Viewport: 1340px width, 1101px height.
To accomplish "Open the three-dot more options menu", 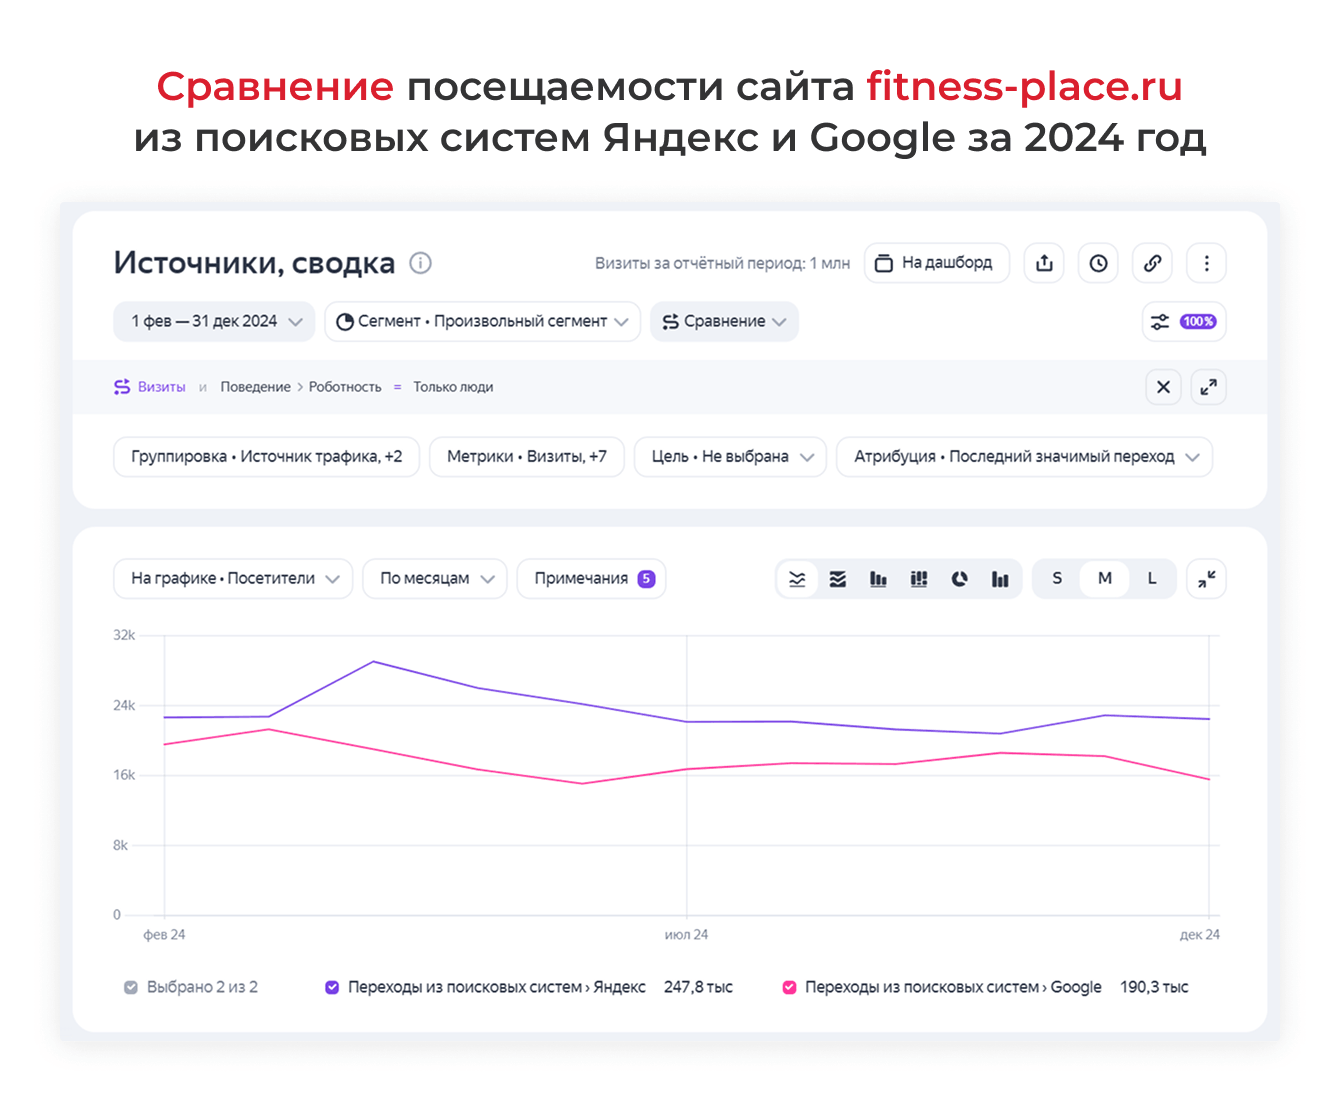I will tap(1206, 263).
